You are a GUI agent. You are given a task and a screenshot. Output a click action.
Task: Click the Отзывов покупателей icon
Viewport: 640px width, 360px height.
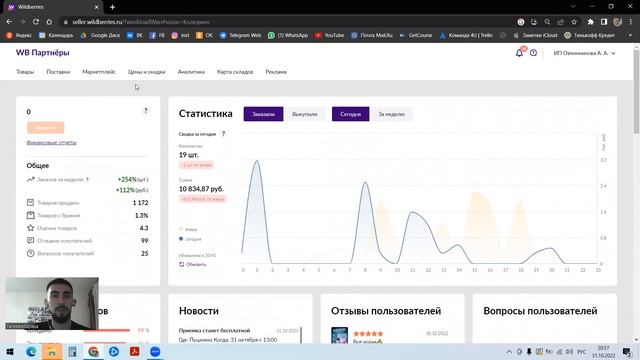coord(30,240)
